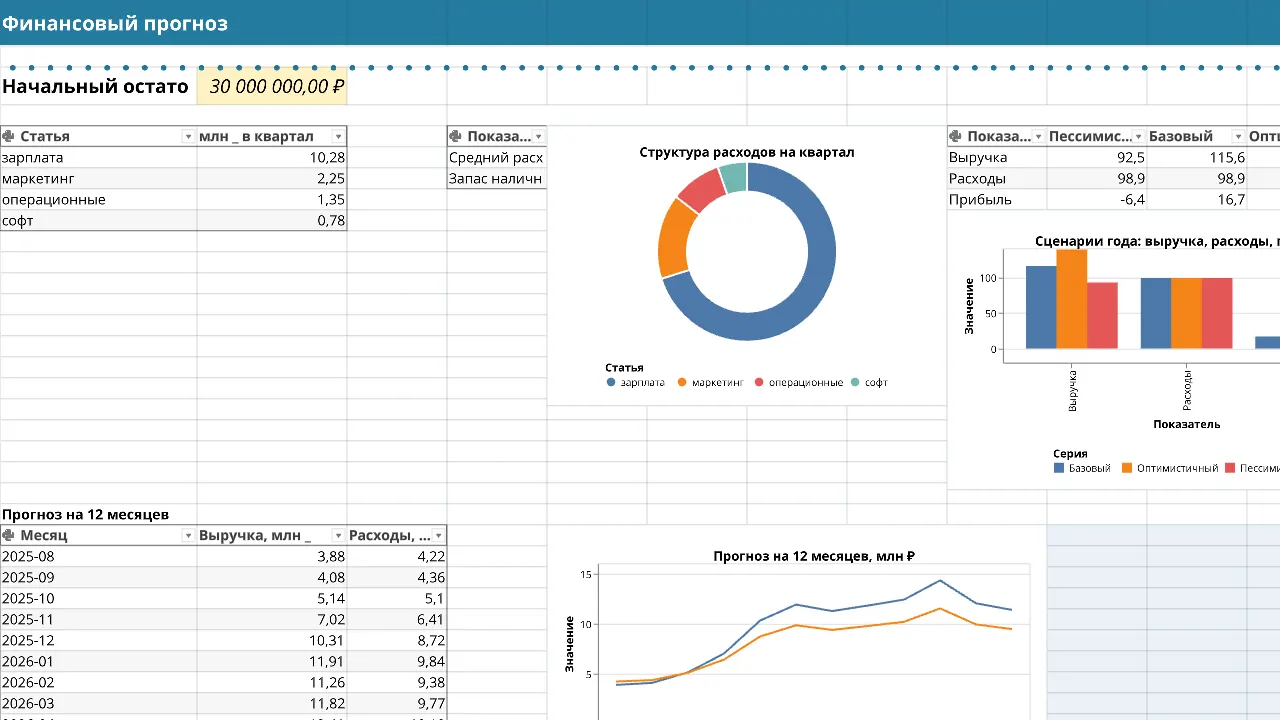Open the Расходы, … filter dropdown in the forecast table
This screenshot has height=720, width=1280.
click(438, 535)
